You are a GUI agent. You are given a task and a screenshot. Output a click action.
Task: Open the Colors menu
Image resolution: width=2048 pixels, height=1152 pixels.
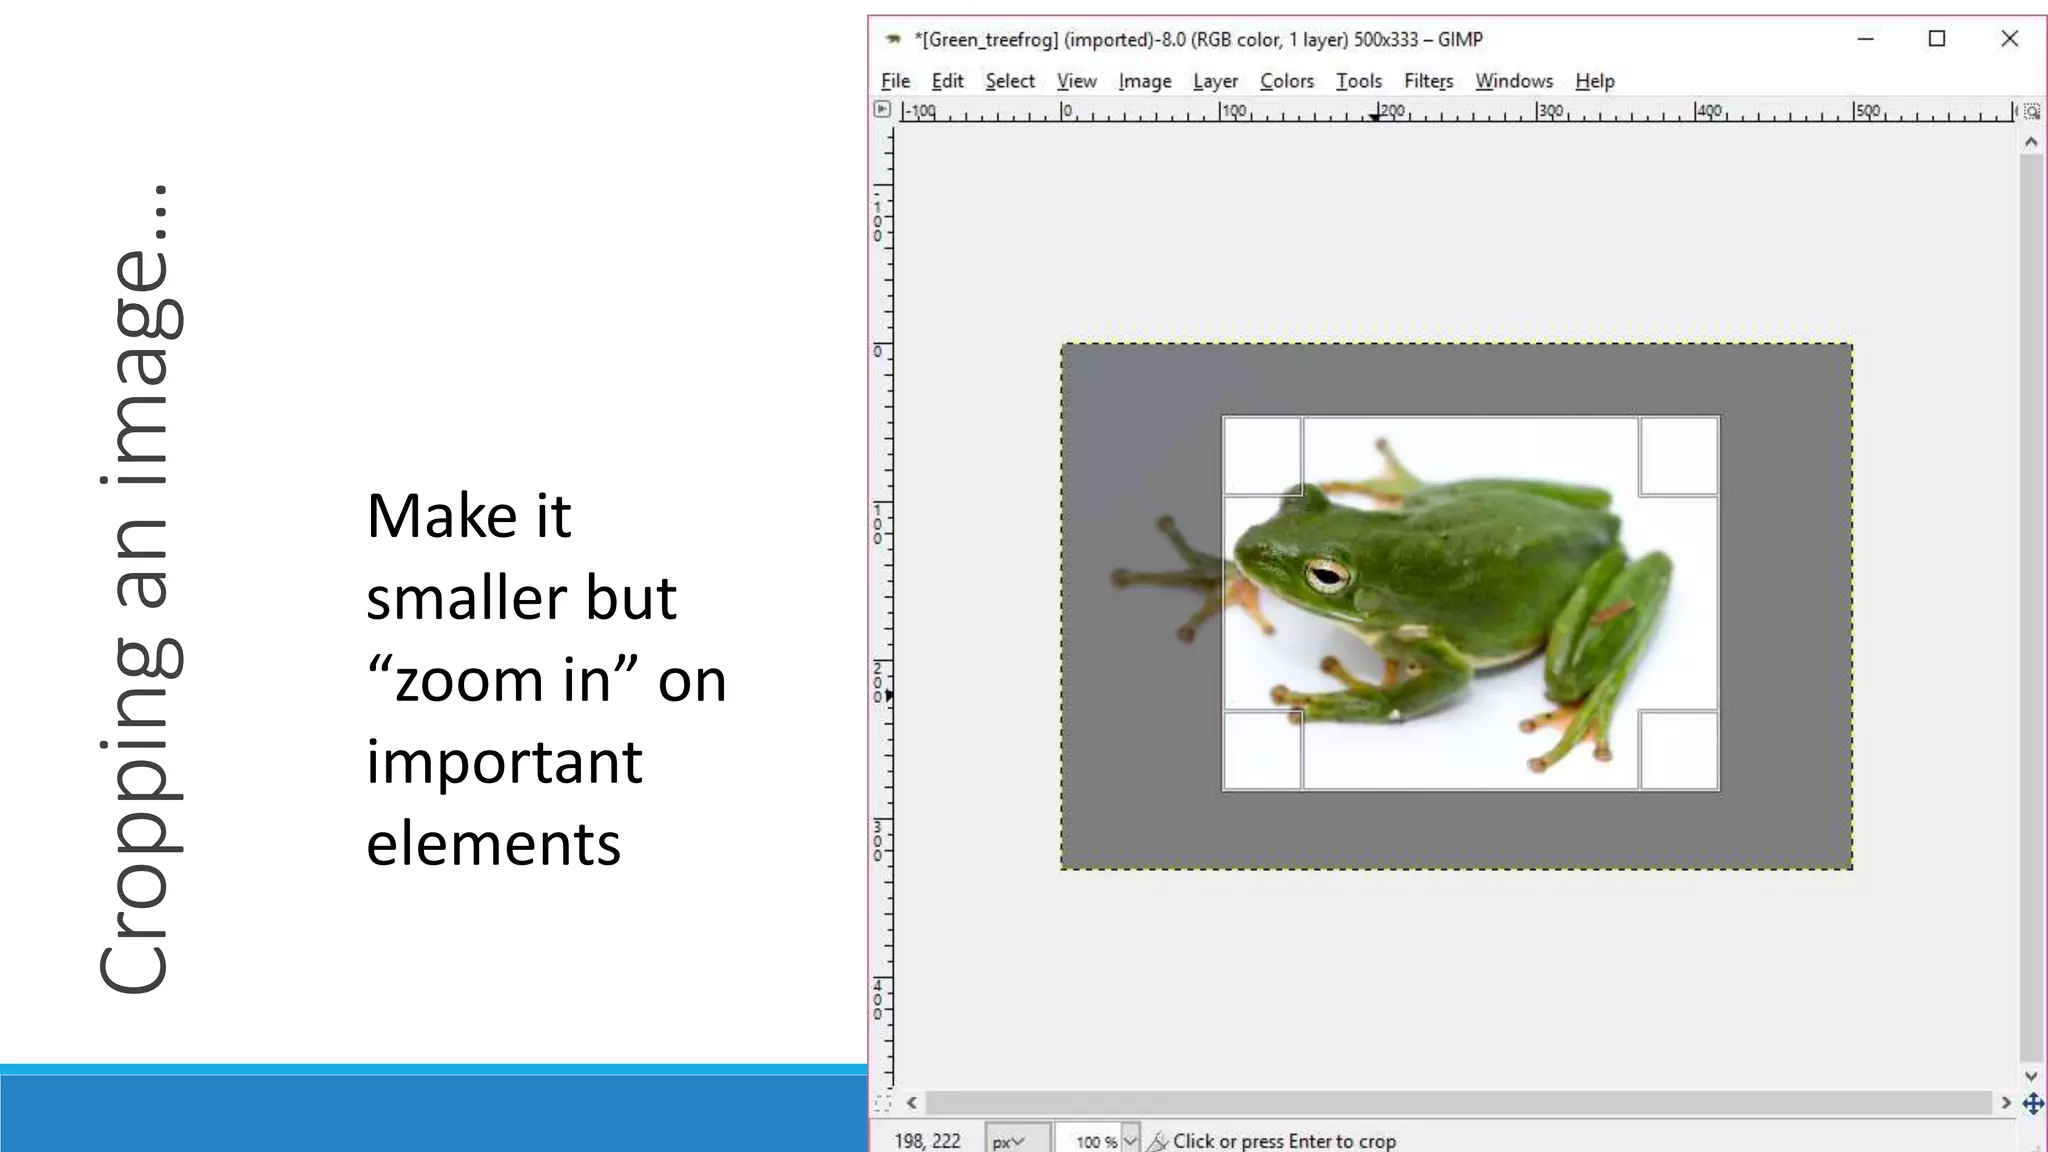[1286, 81]
